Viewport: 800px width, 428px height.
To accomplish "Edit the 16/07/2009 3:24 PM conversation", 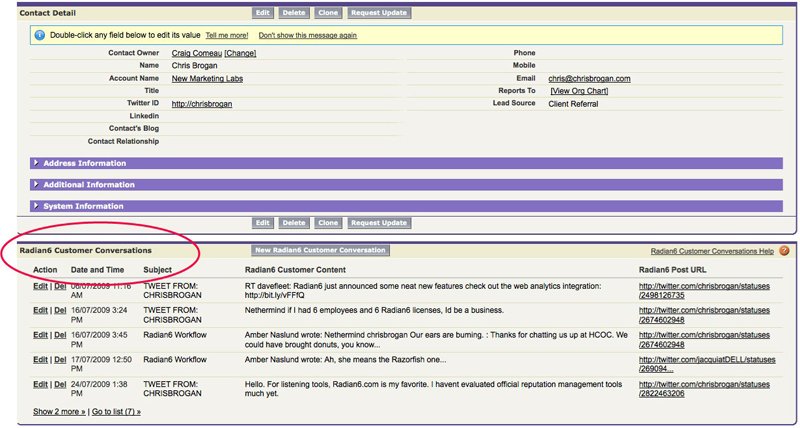I will [40, 310].
